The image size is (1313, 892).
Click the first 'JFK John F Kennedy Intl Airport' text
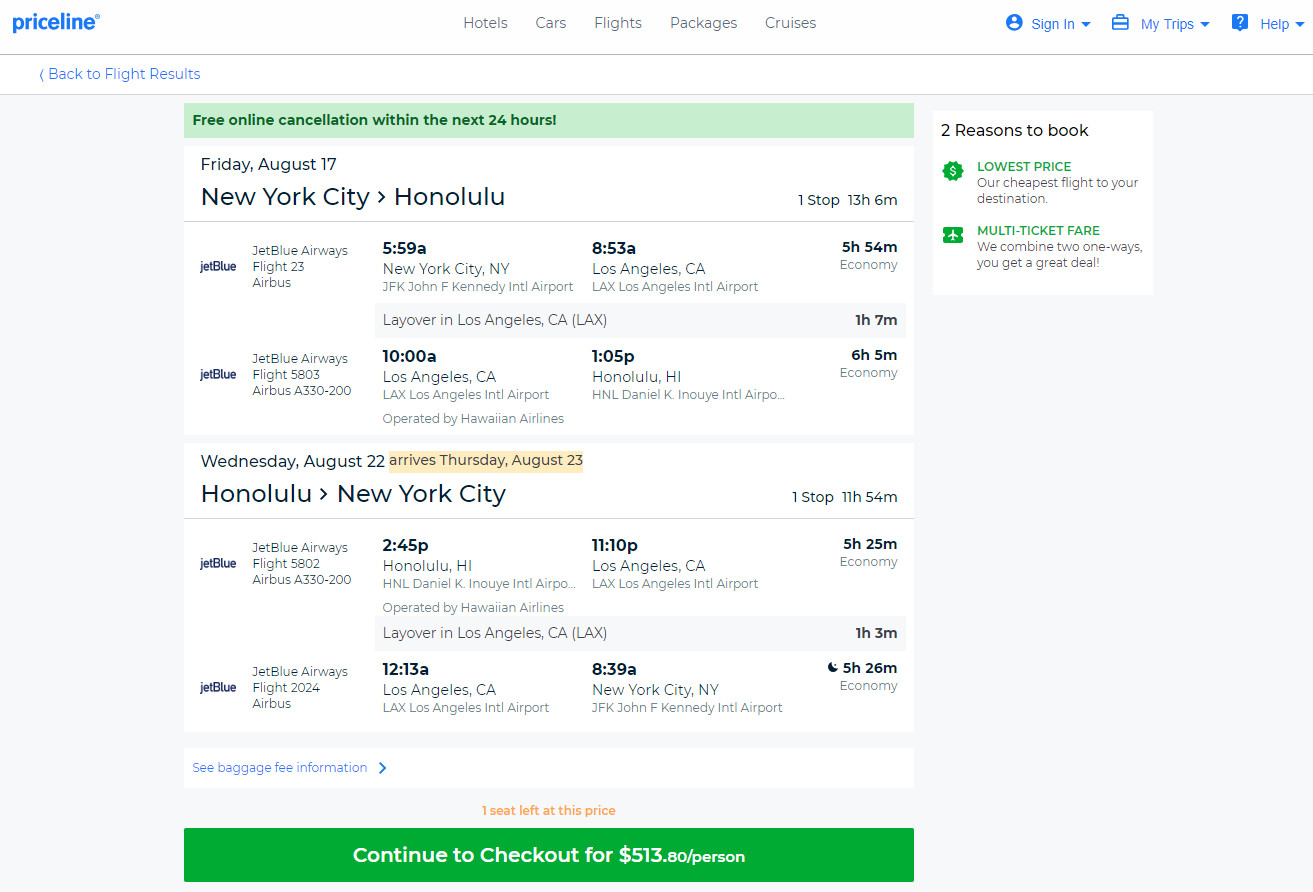[x=478, y=287]
